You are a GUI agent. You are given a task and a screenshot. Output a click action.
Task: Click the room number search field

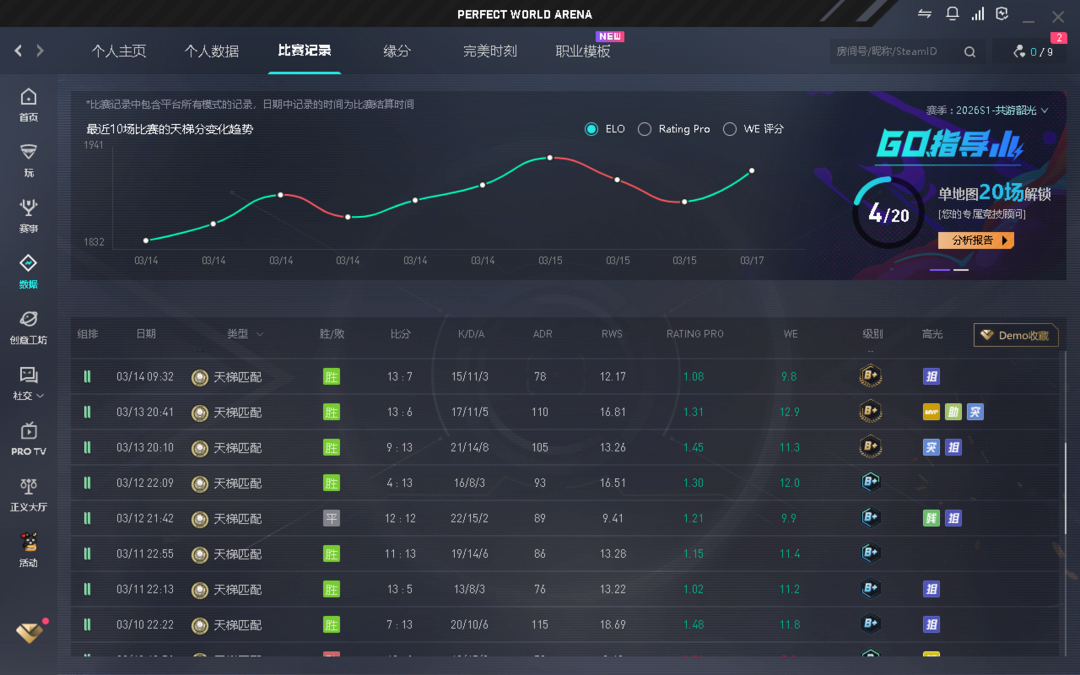click(892, 52)
